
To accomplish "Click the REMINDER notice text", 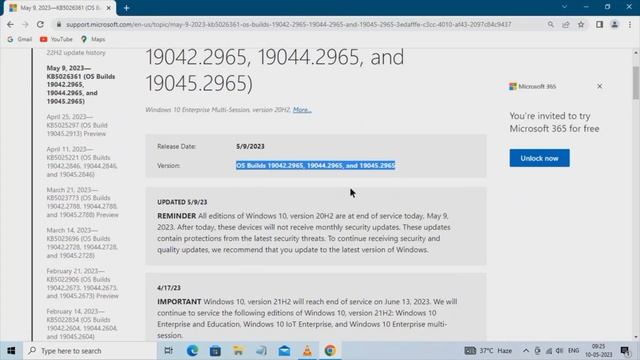I will click(x=304, y=233).
